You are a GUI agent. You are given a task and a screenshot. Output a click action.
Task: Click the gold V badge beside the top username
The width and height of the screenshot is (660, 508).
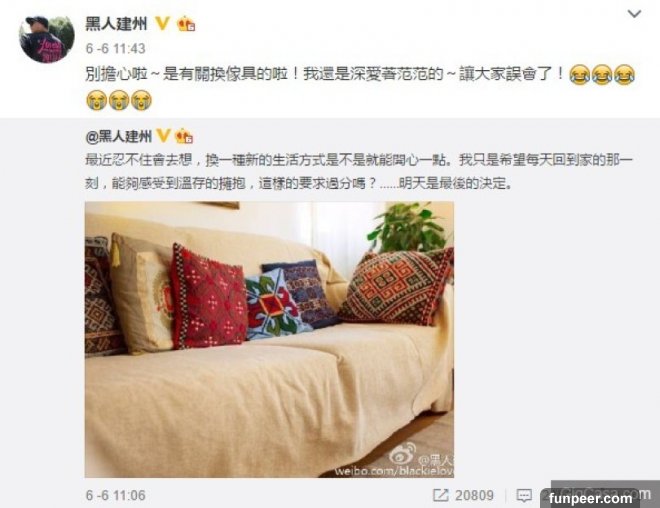click(163, 23)
